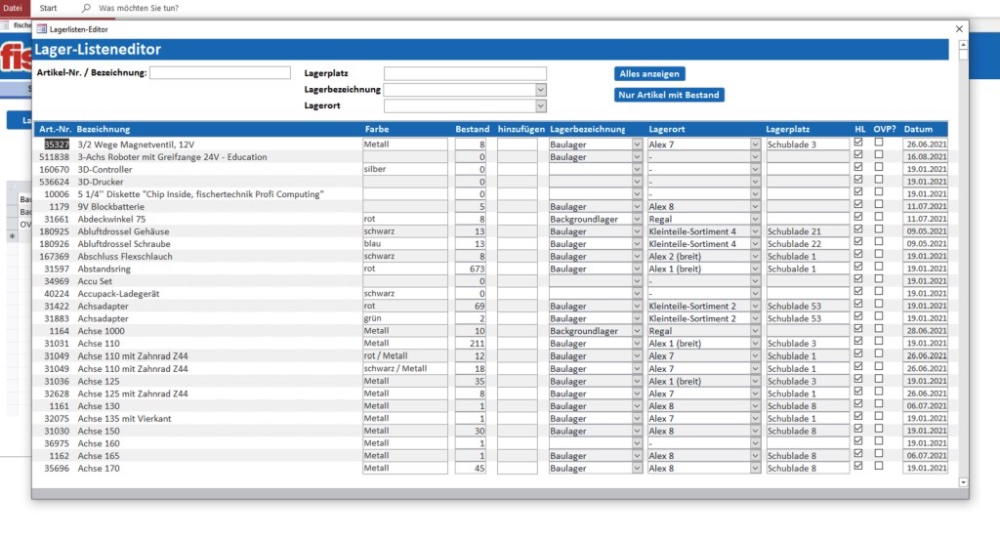
Task: Click '3-Achs Roboter mit Greifzange 24V - Education'
Action: [x=172, y=157]
